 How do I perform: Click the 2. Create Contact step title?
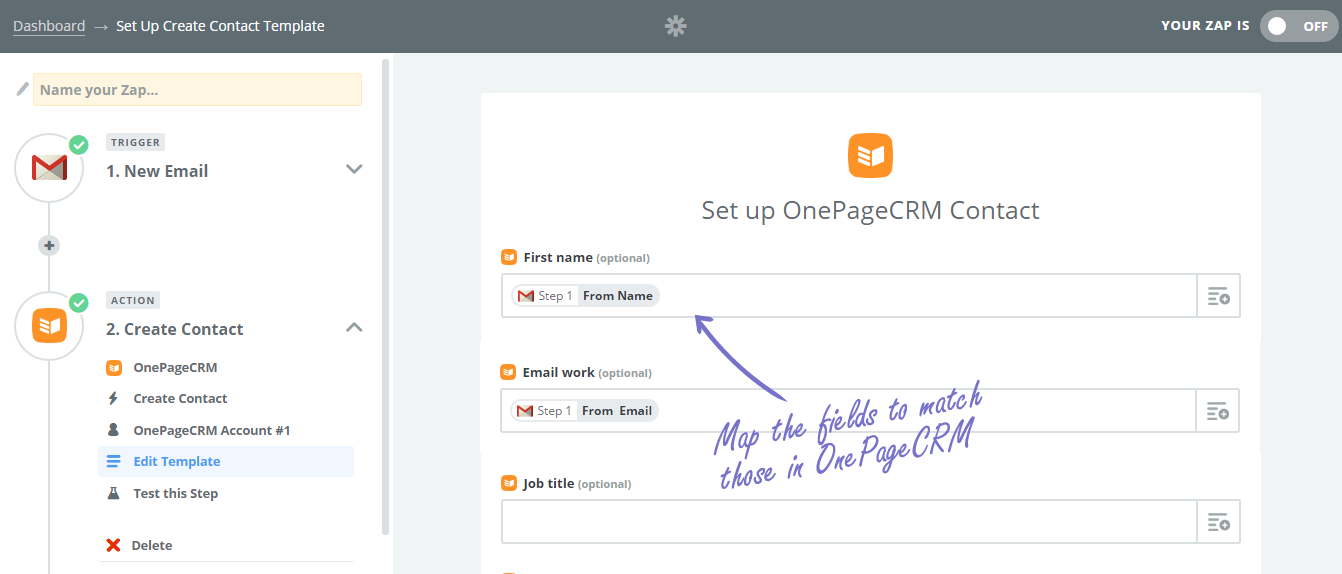175,329
